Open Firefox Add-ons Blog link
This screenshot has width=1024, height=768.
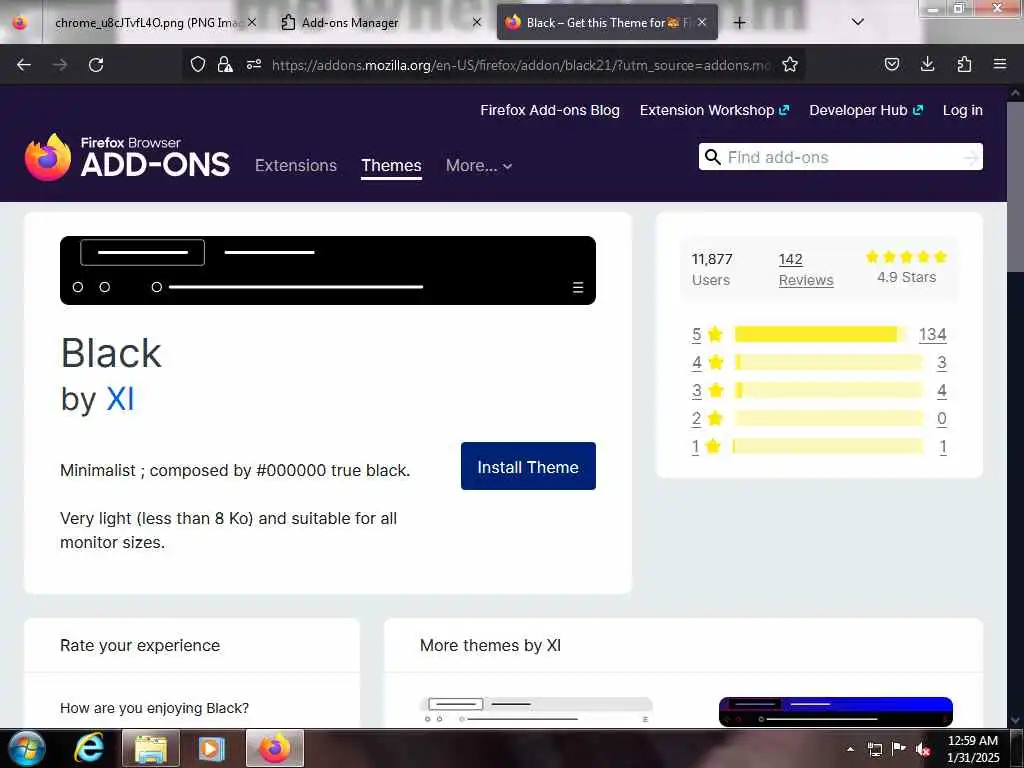click(x=550, y=110)
